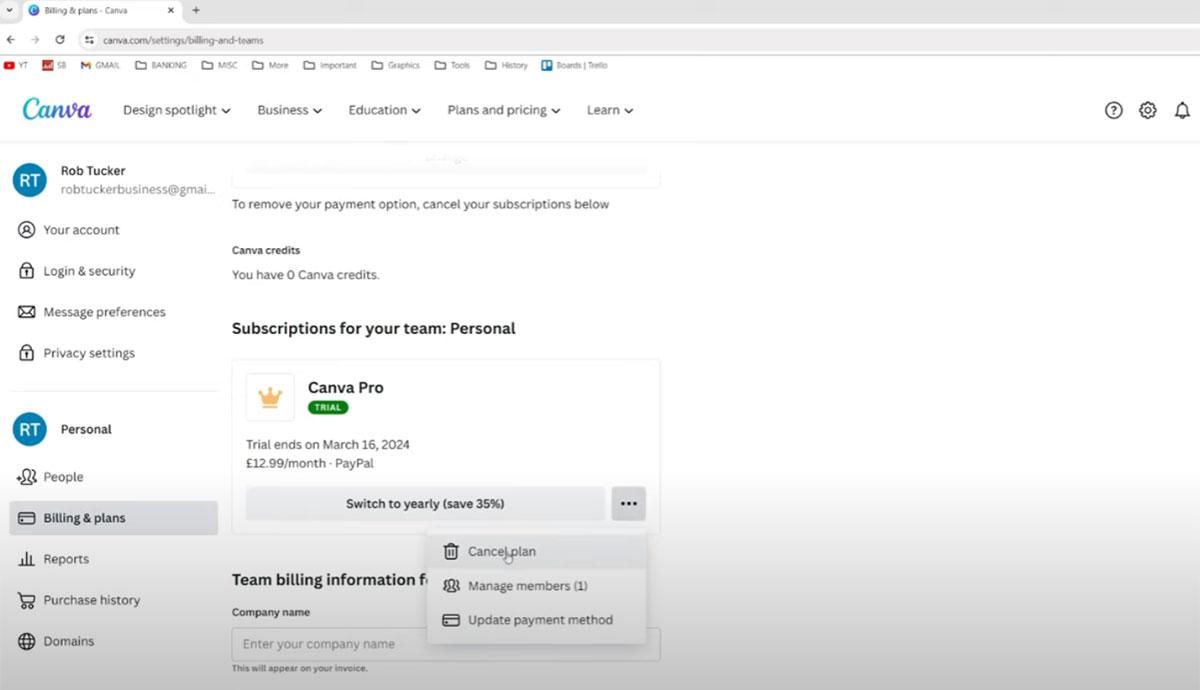This screenshot has height=690, width=1200.
Task: Select Cancel plan from the menu
Action: pyautogui.click(x=537, y=552)
